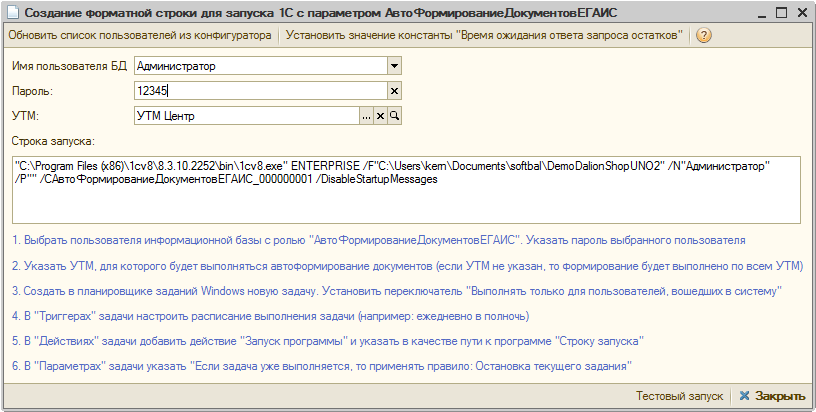The image size is (816, 412).
Task: Maximize the window
Action: tap(782, 12)
